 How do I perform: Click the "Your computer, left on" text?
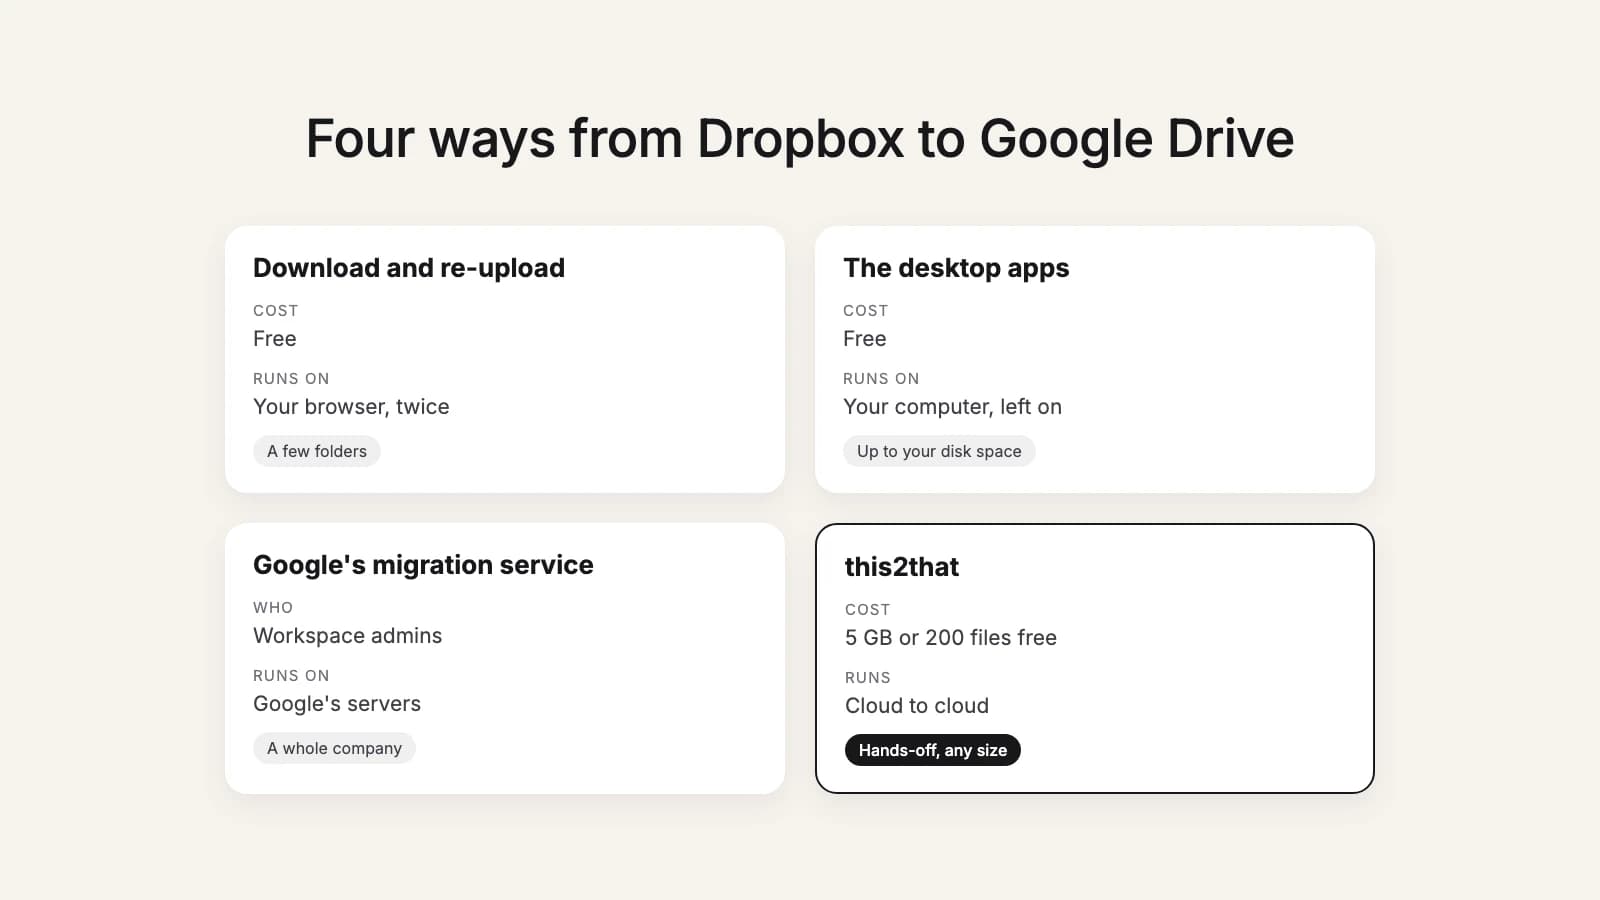(952, 407)
